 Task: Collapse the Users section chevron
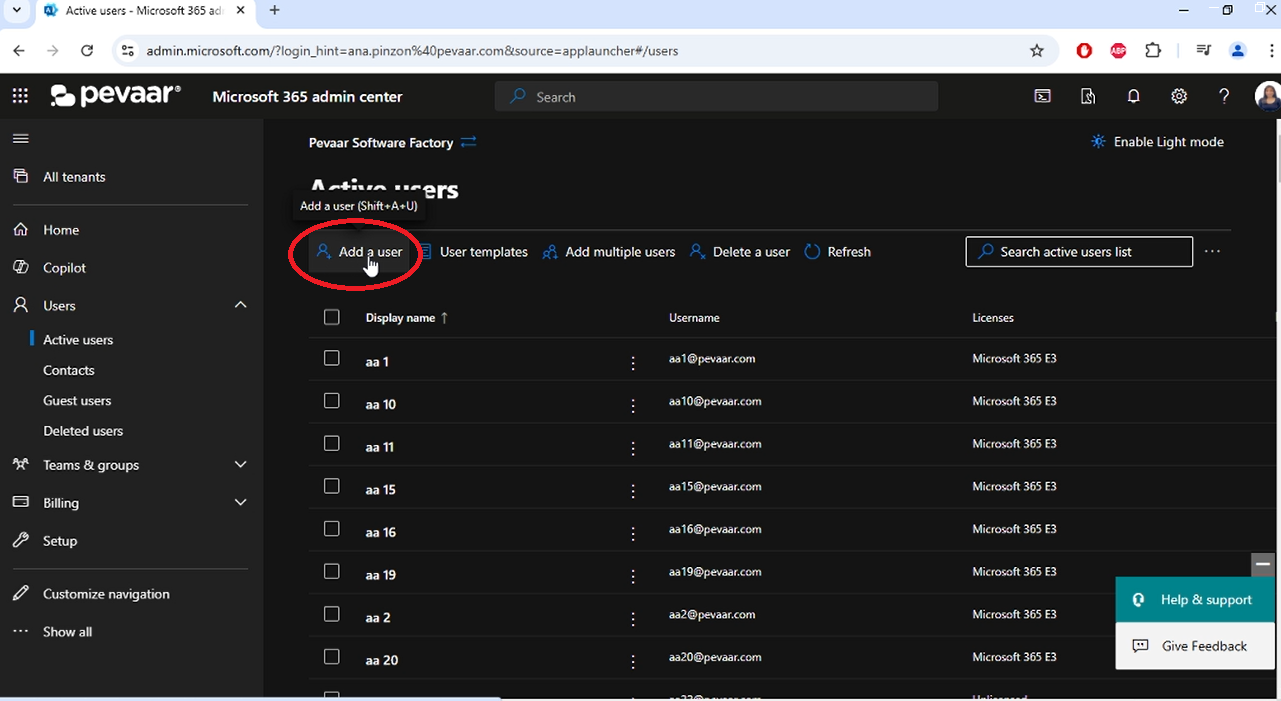(240, 305)
